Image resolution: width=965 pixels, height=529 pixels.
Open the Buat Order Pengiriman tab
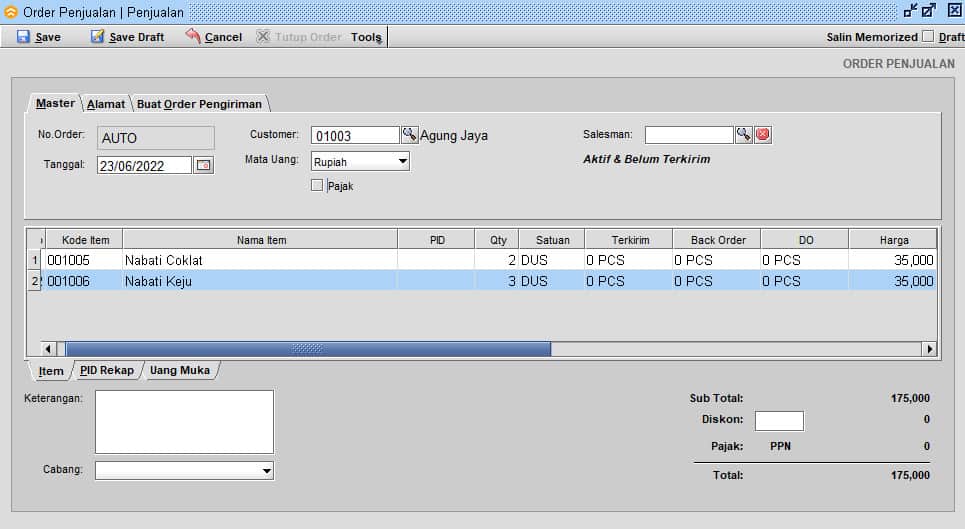pos(199,104)
